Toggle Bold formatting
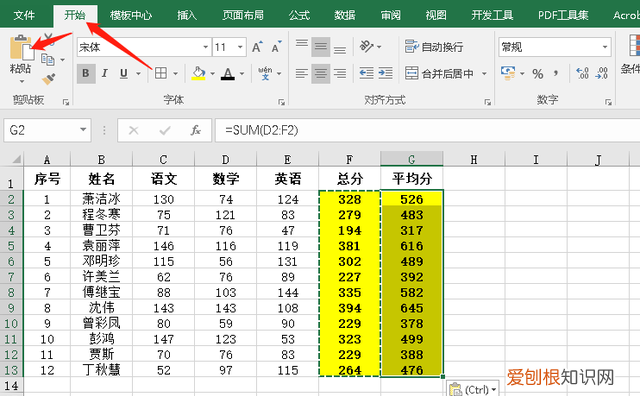640x396 pixels. pos(86,73)
